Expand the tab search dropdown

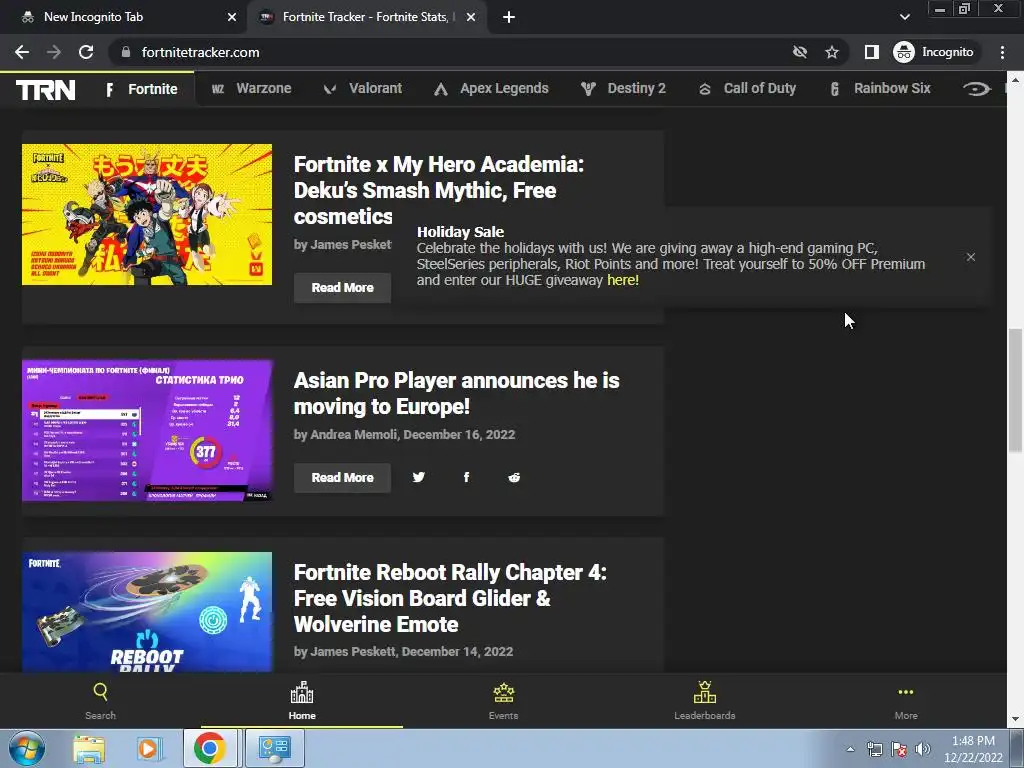coord(904,17)
